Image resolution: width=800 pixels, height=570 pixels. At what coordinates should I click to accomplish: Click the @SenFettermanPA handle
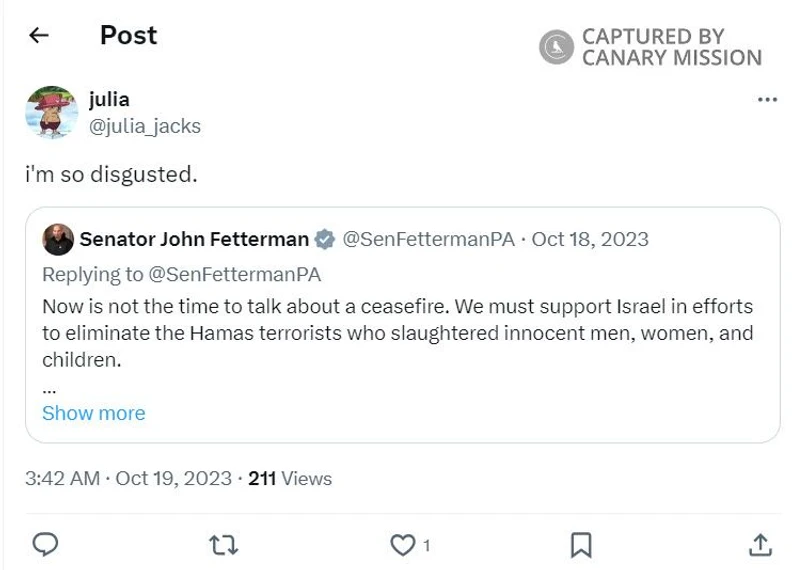coord(429,239)
